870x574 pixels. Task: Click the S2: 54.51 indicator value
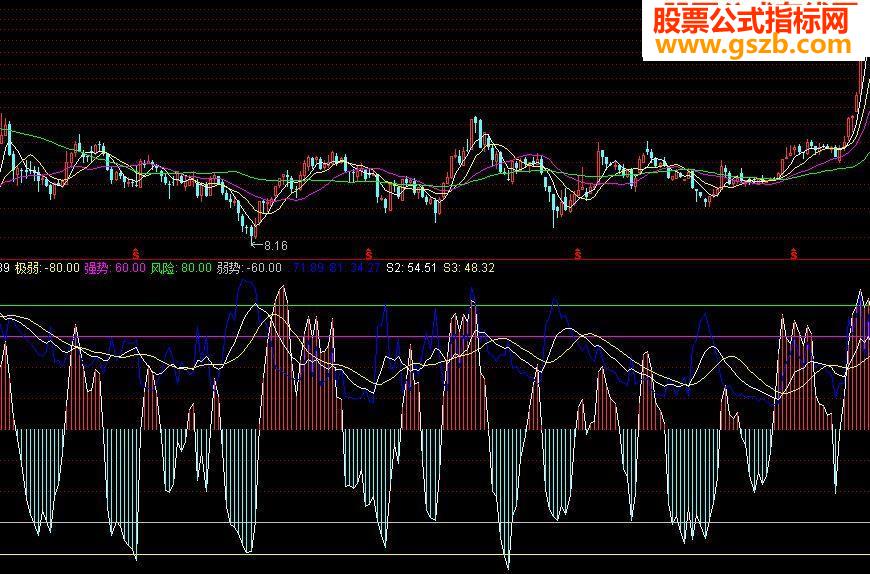[411, 268]
